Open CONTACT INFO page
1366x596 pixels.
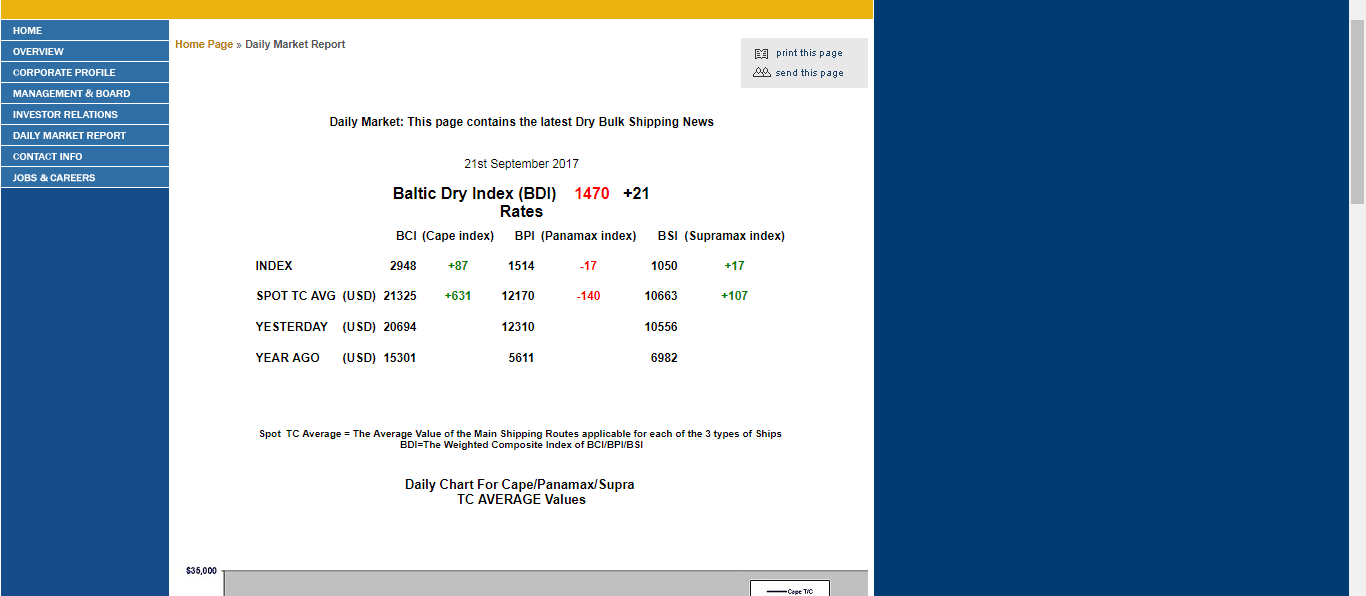[x=85, y=157]
